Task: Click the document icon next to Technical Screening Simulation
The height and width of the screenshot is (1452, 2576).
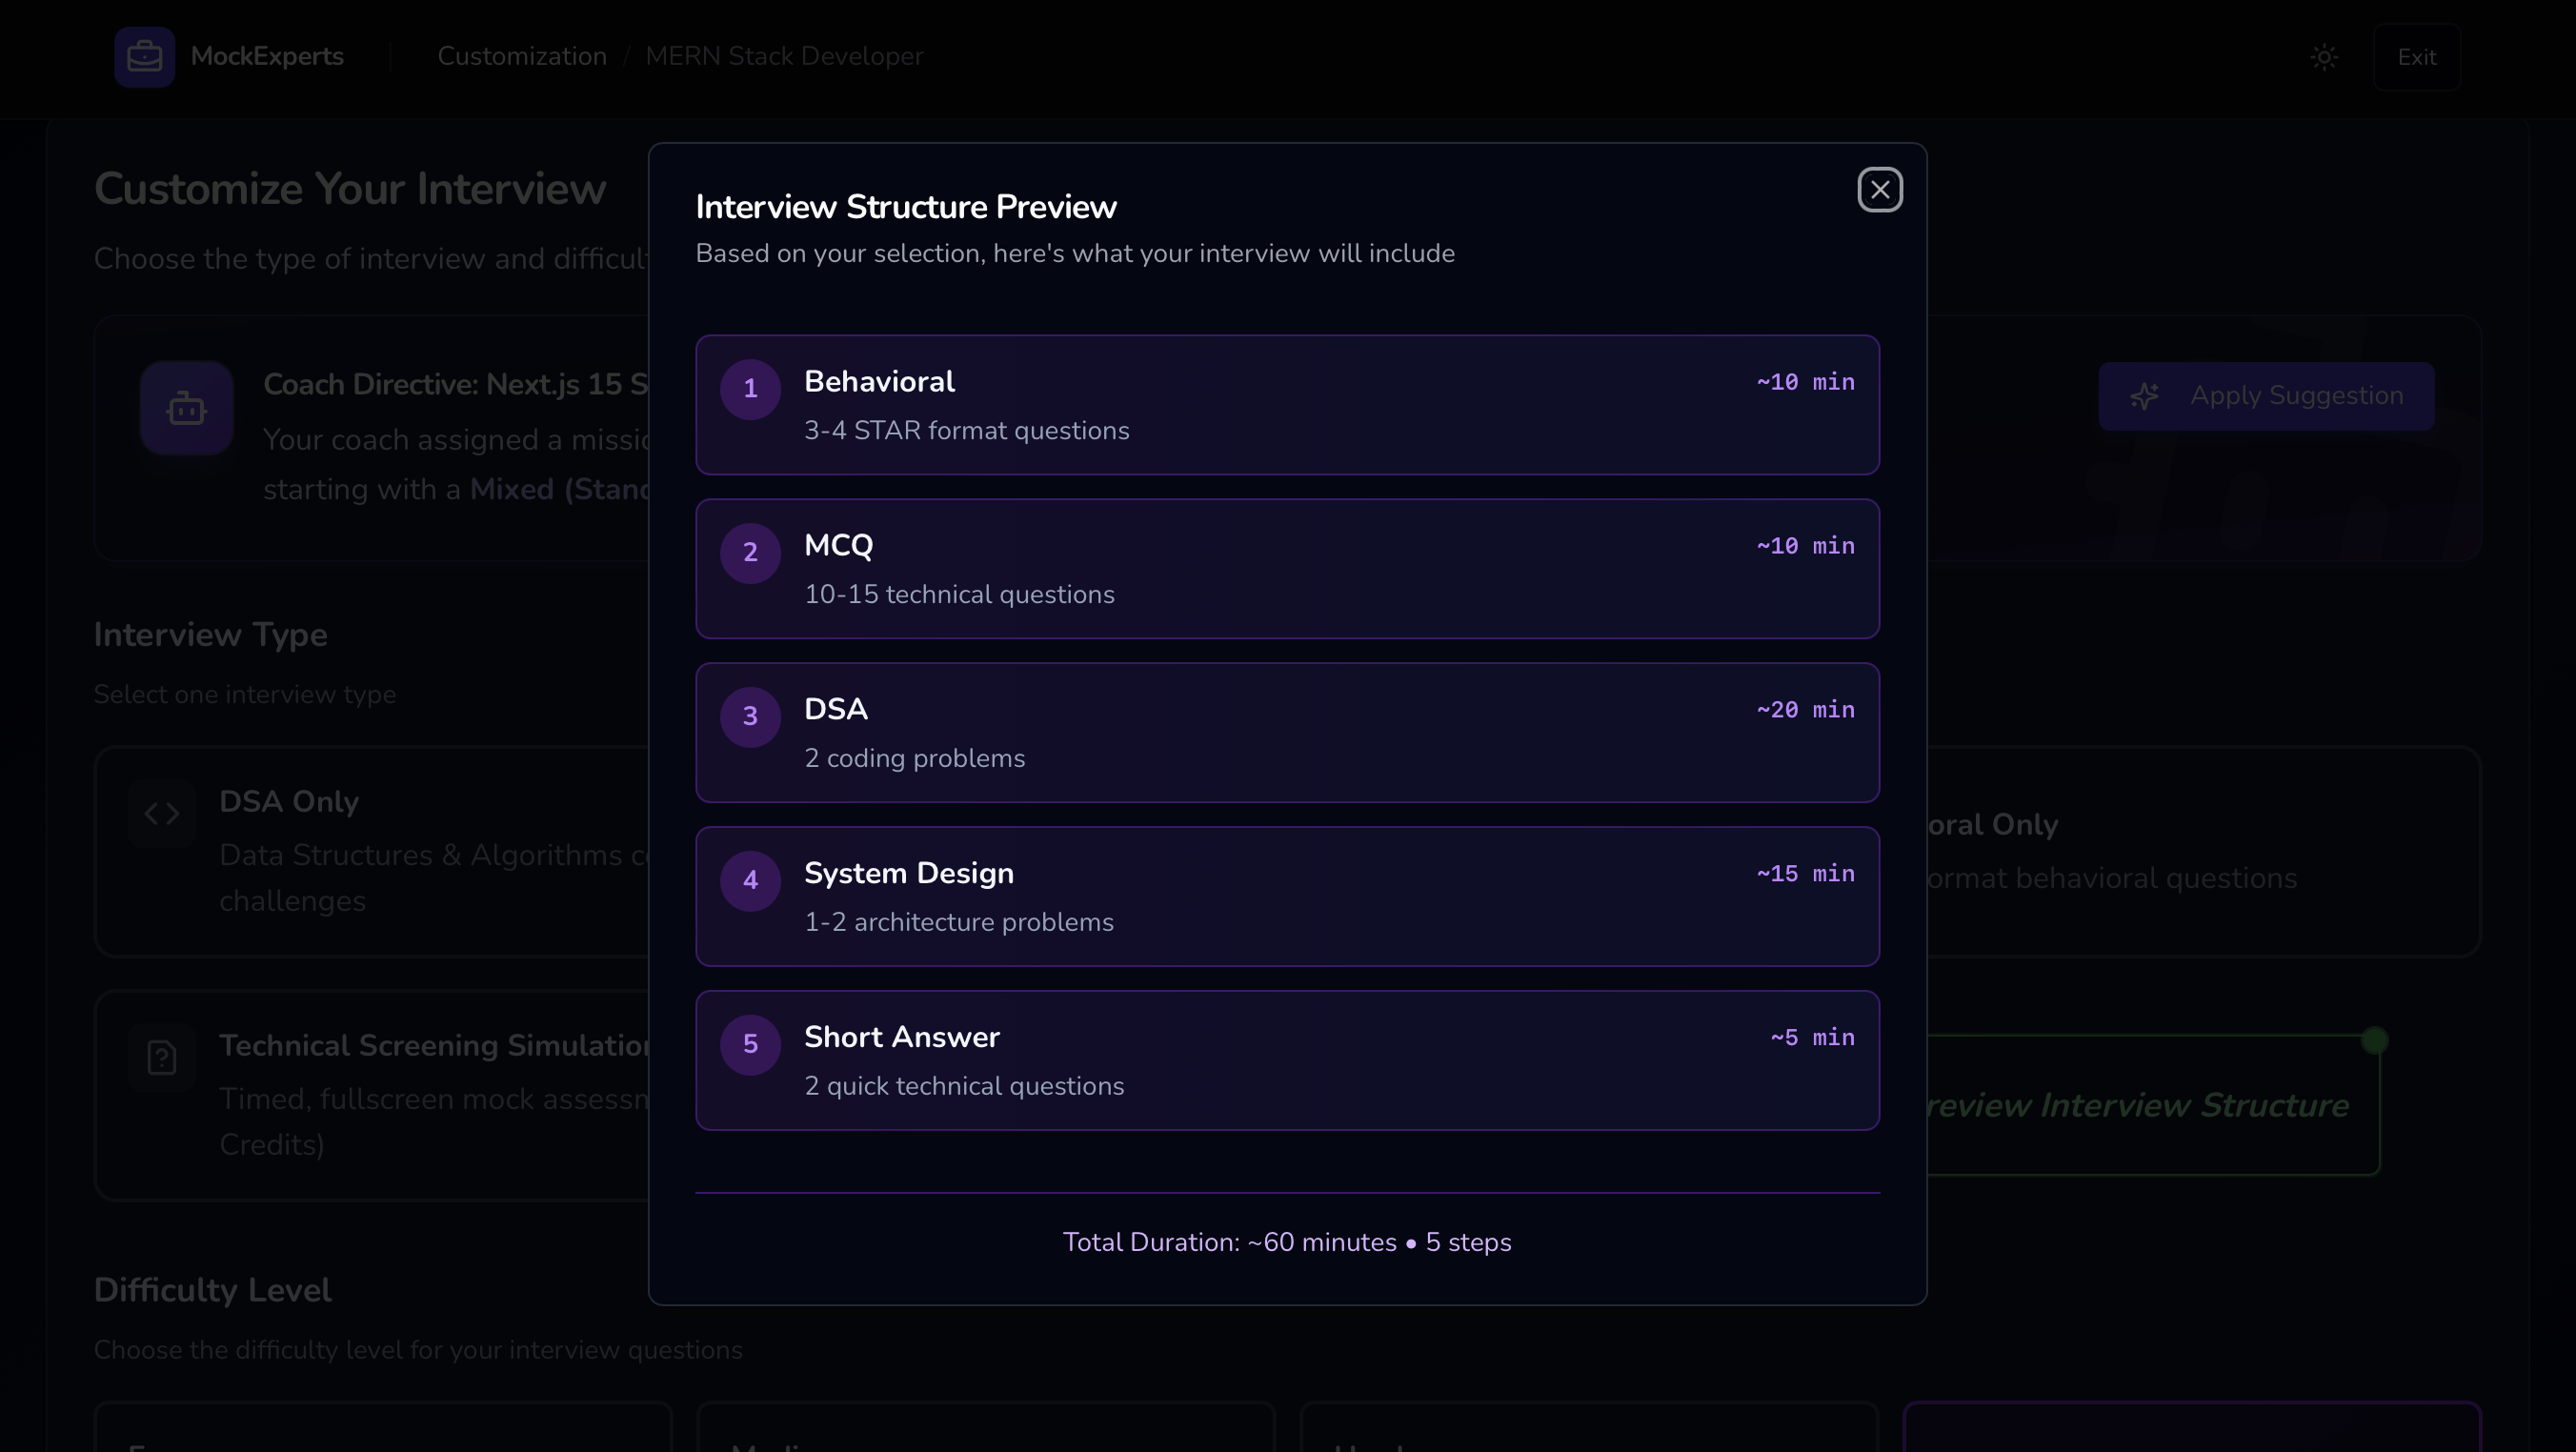Action: coord(161,1057)
